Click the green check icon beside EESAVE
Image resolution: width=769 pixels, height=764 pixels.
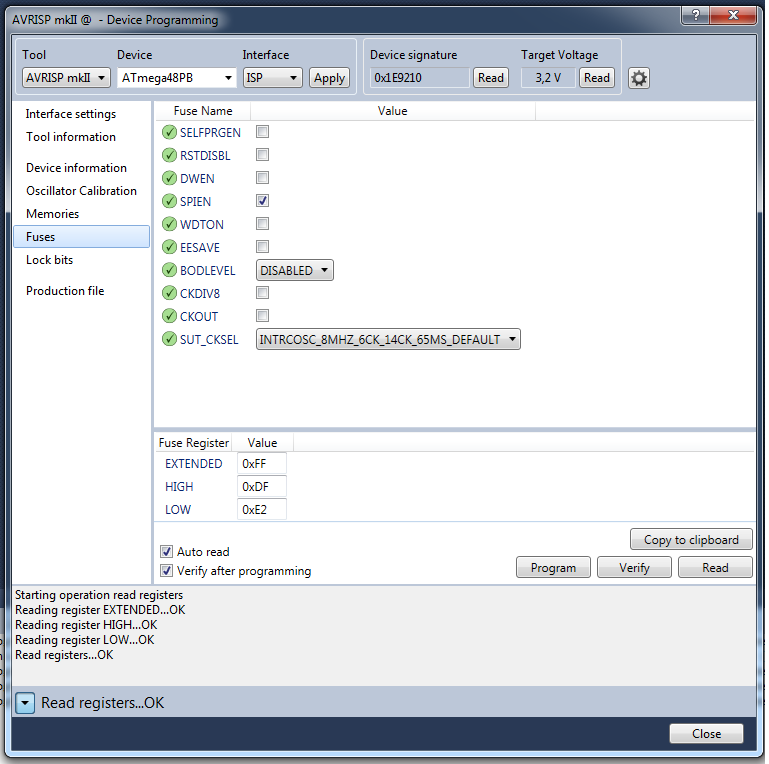pyautogui.click(x=169, y=247)
